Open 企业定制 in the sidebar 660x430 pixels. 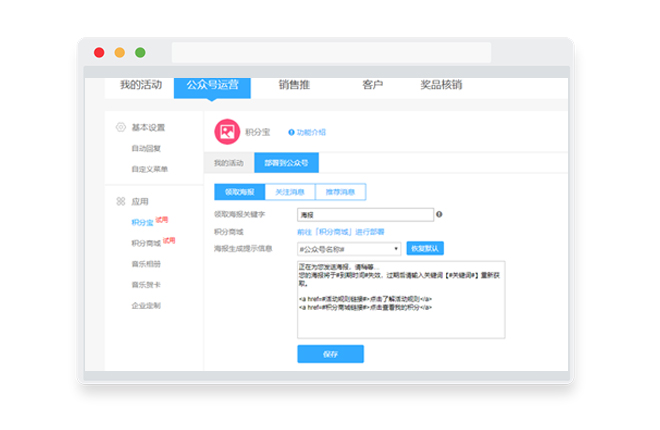146,305
